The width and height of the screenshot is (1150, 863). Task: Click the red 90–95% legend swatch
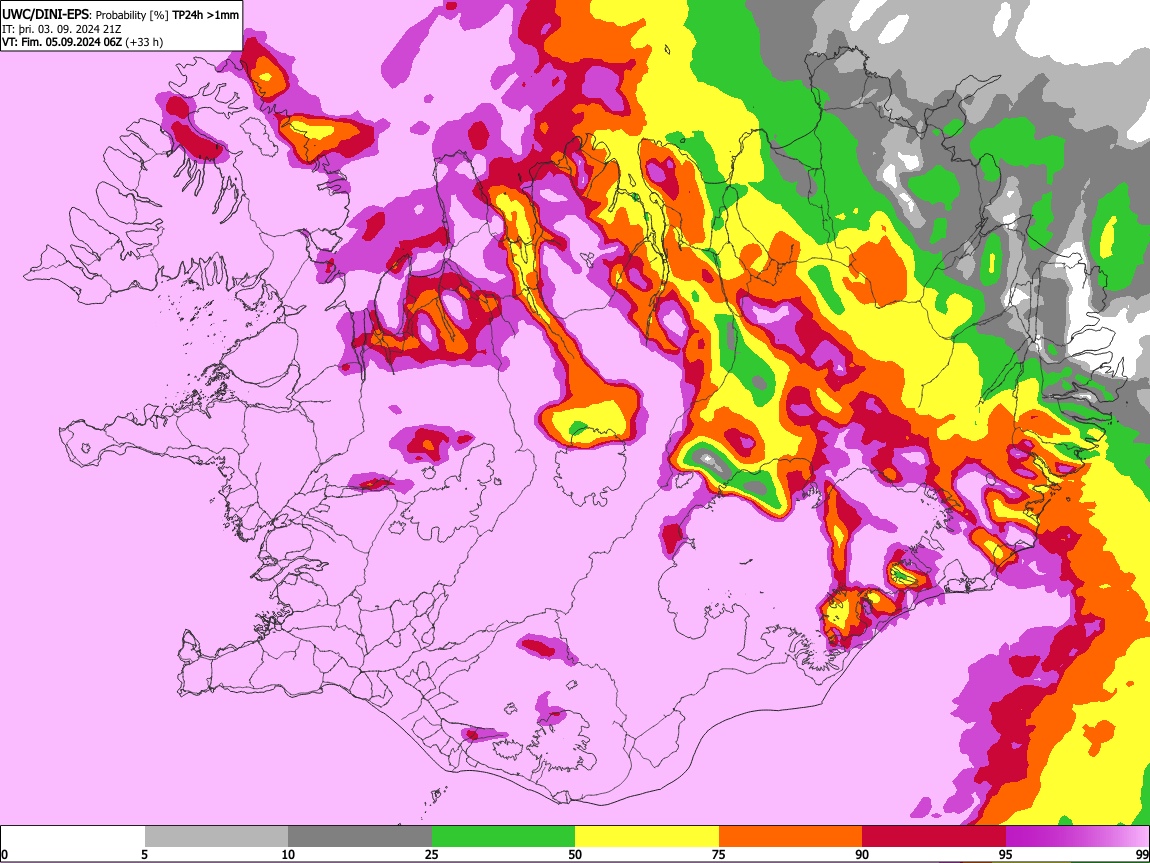click(934, 837)
